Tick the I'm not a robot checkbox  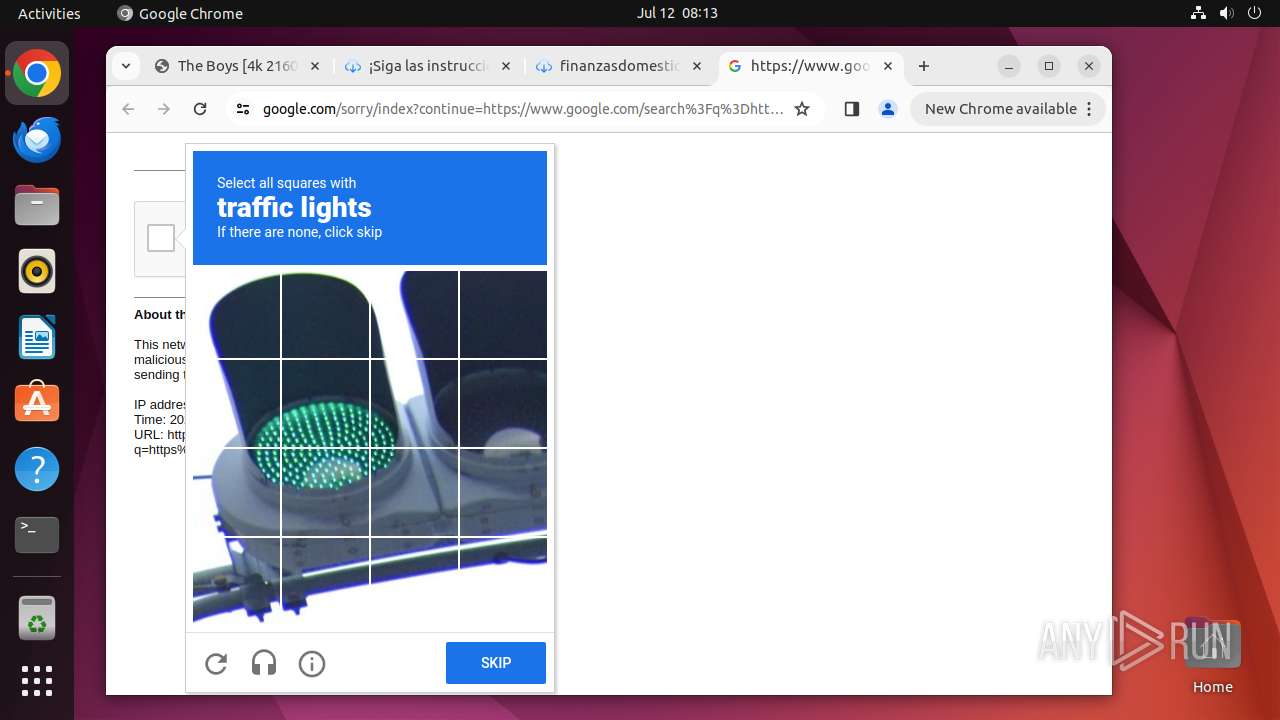click(x=161, y=238)
